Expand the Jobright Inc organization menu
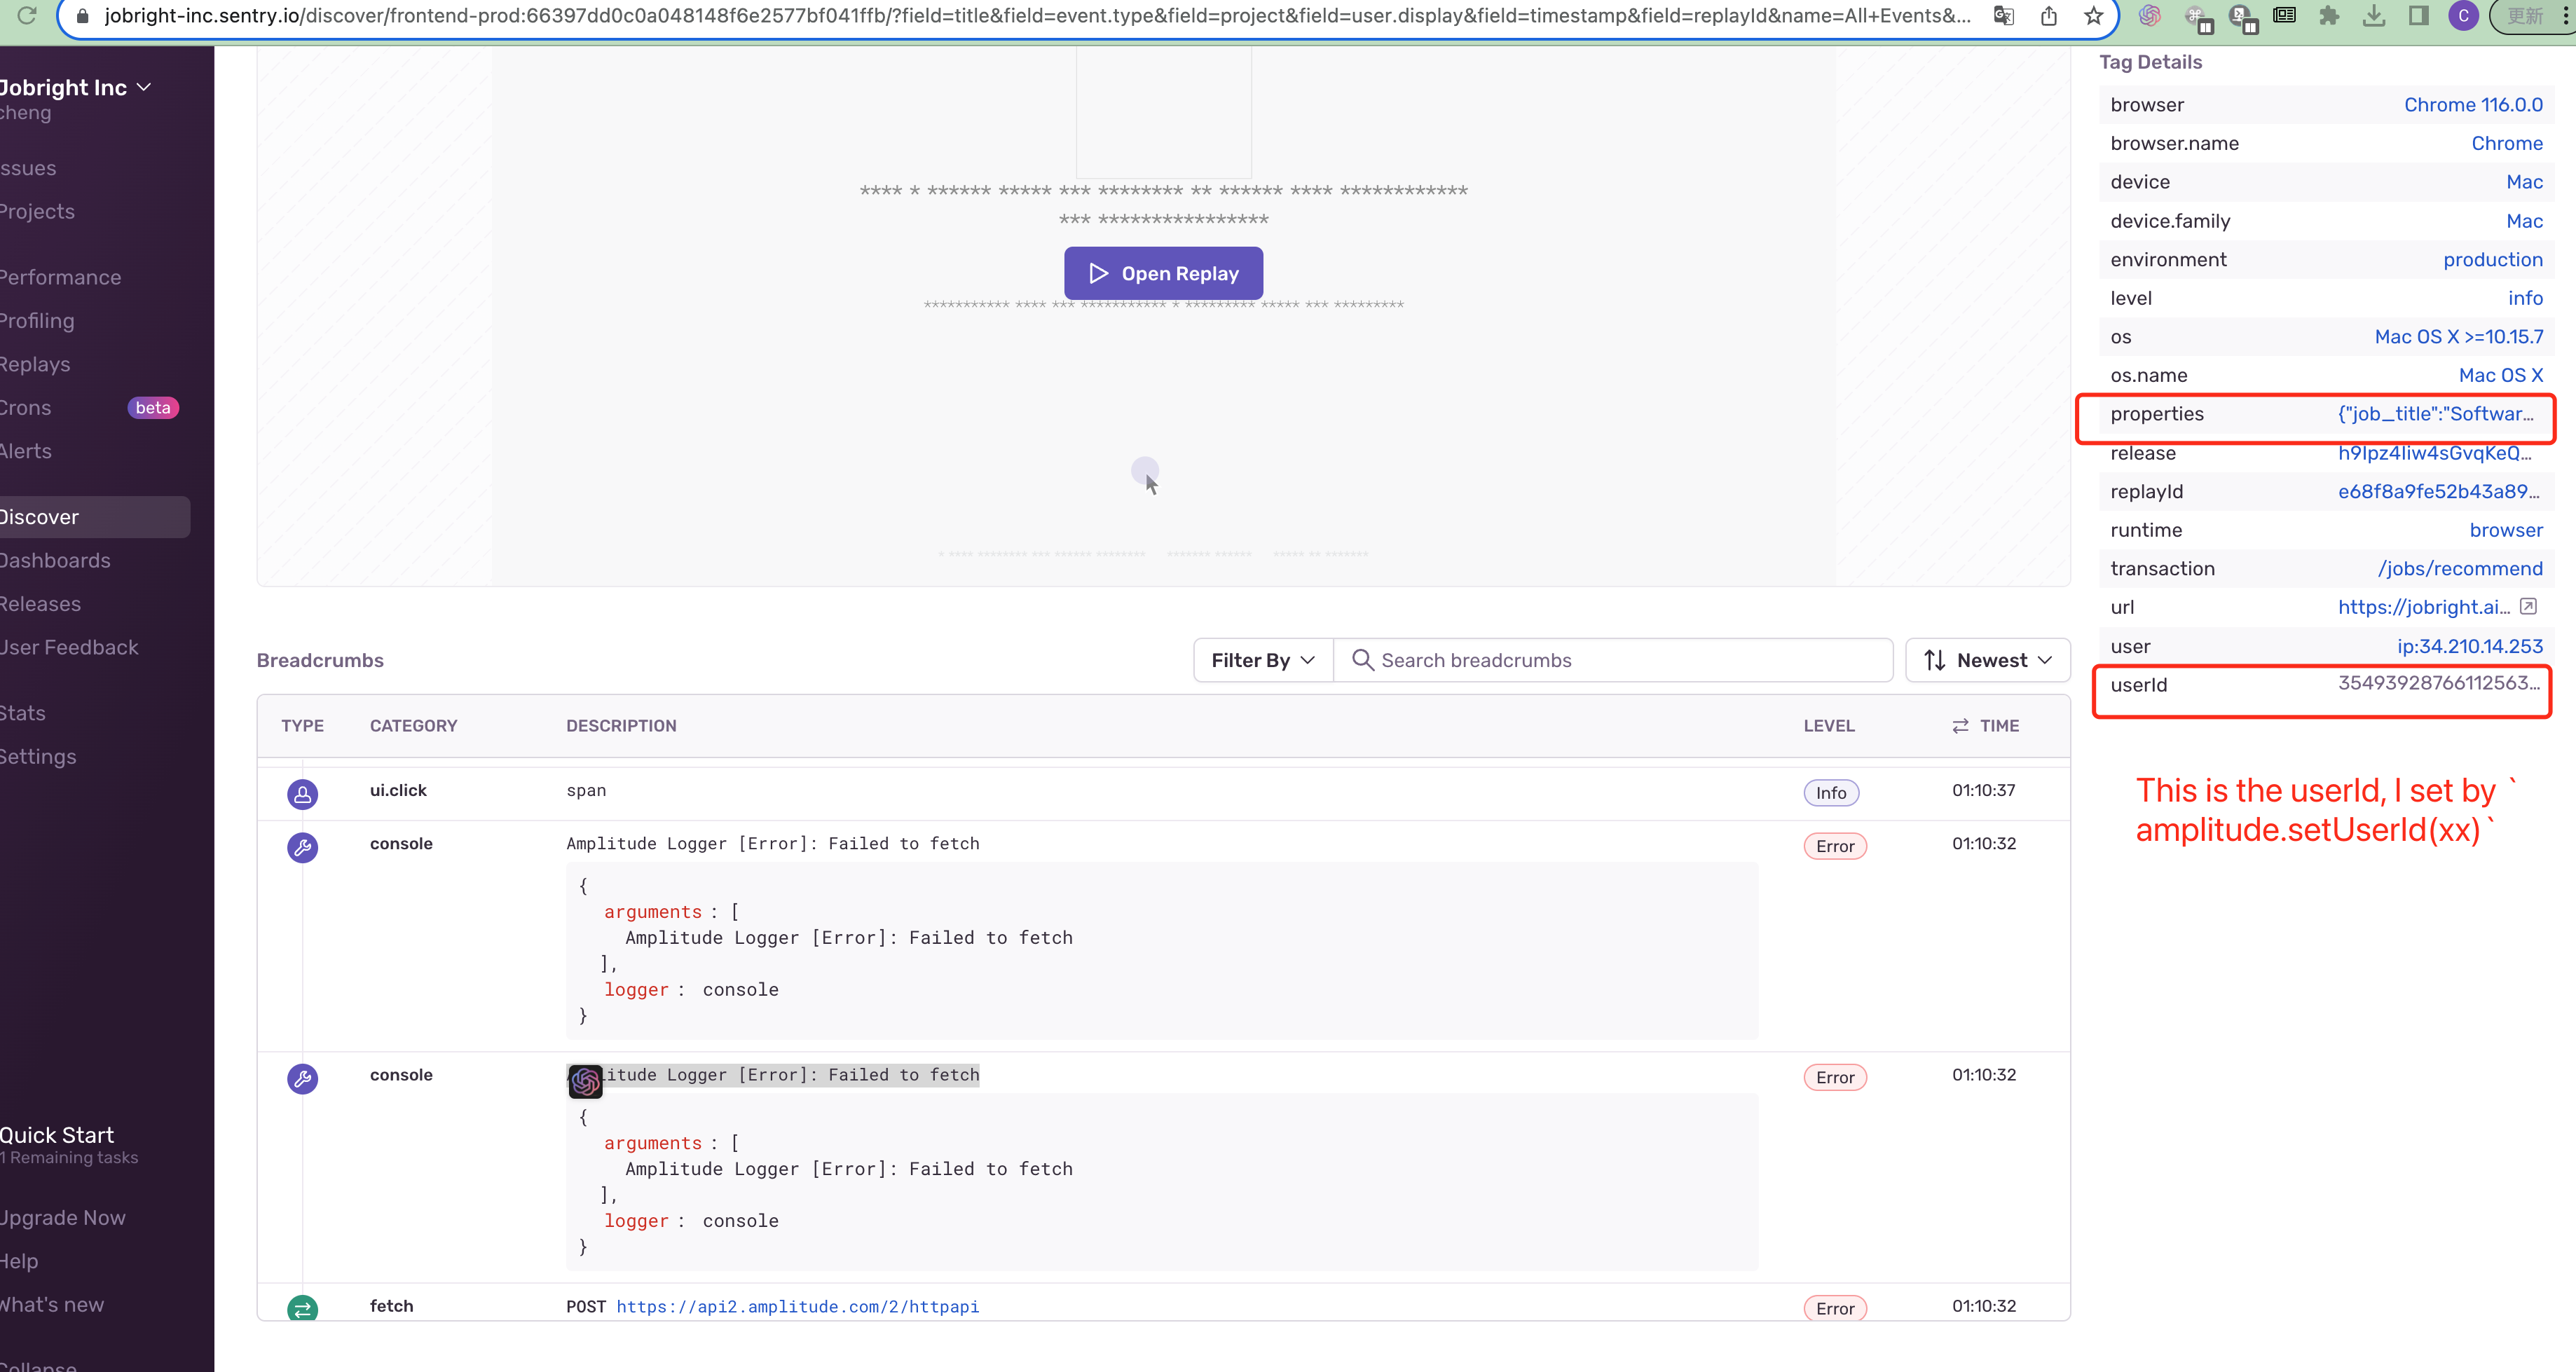Image resolution: width=2576 pixels, height=1372 pixels. (75, 87)
